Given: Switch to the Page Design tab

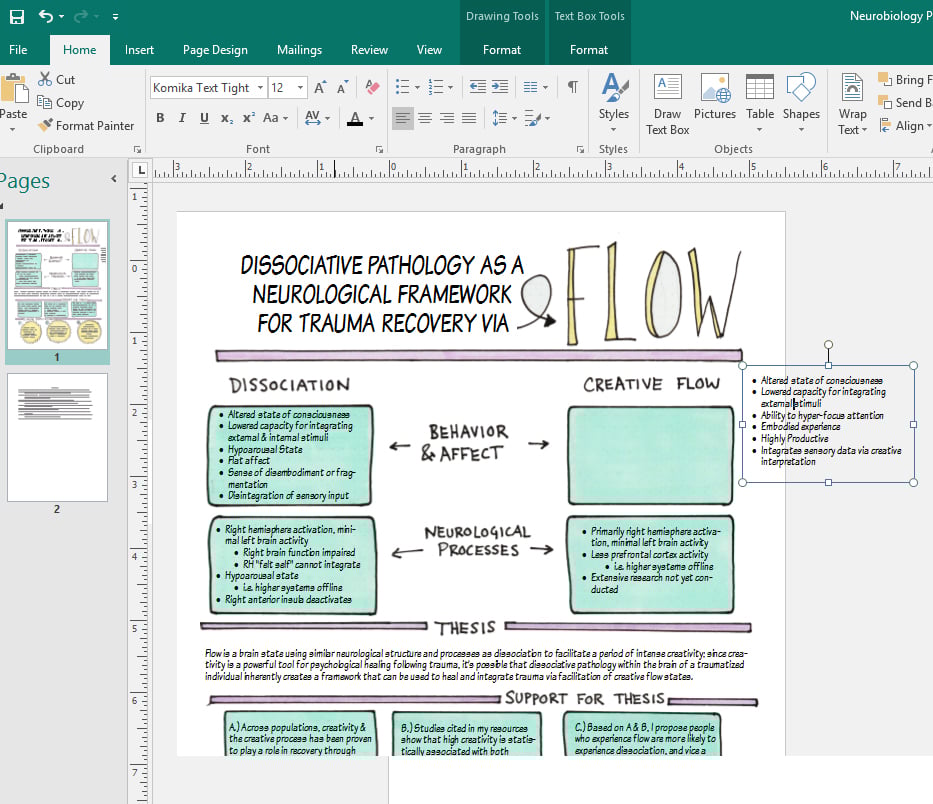Looking at the screenshot, I should click(x=215, y=50).
